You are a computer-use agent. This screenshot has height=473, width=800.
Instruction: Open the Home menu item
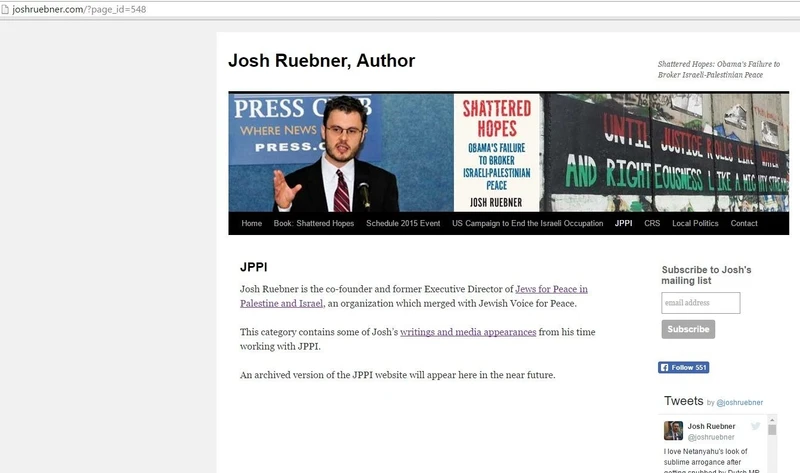(x=251, y=223)
